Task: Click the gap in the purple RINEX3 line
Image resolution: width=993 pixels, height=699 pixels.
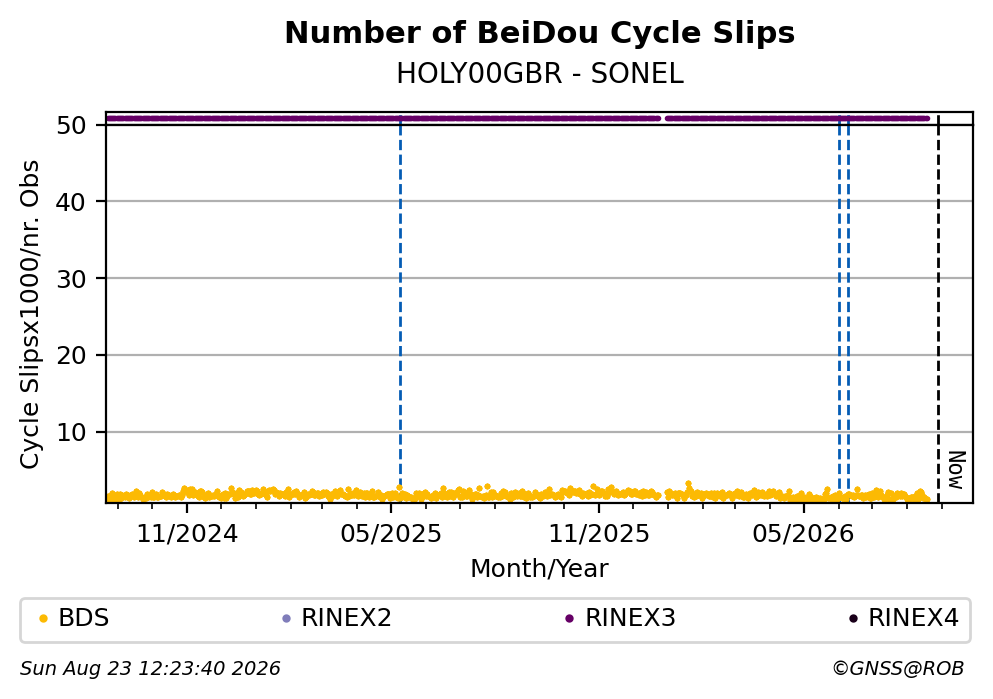Action: pyautogui.click(x=663, y=118)
